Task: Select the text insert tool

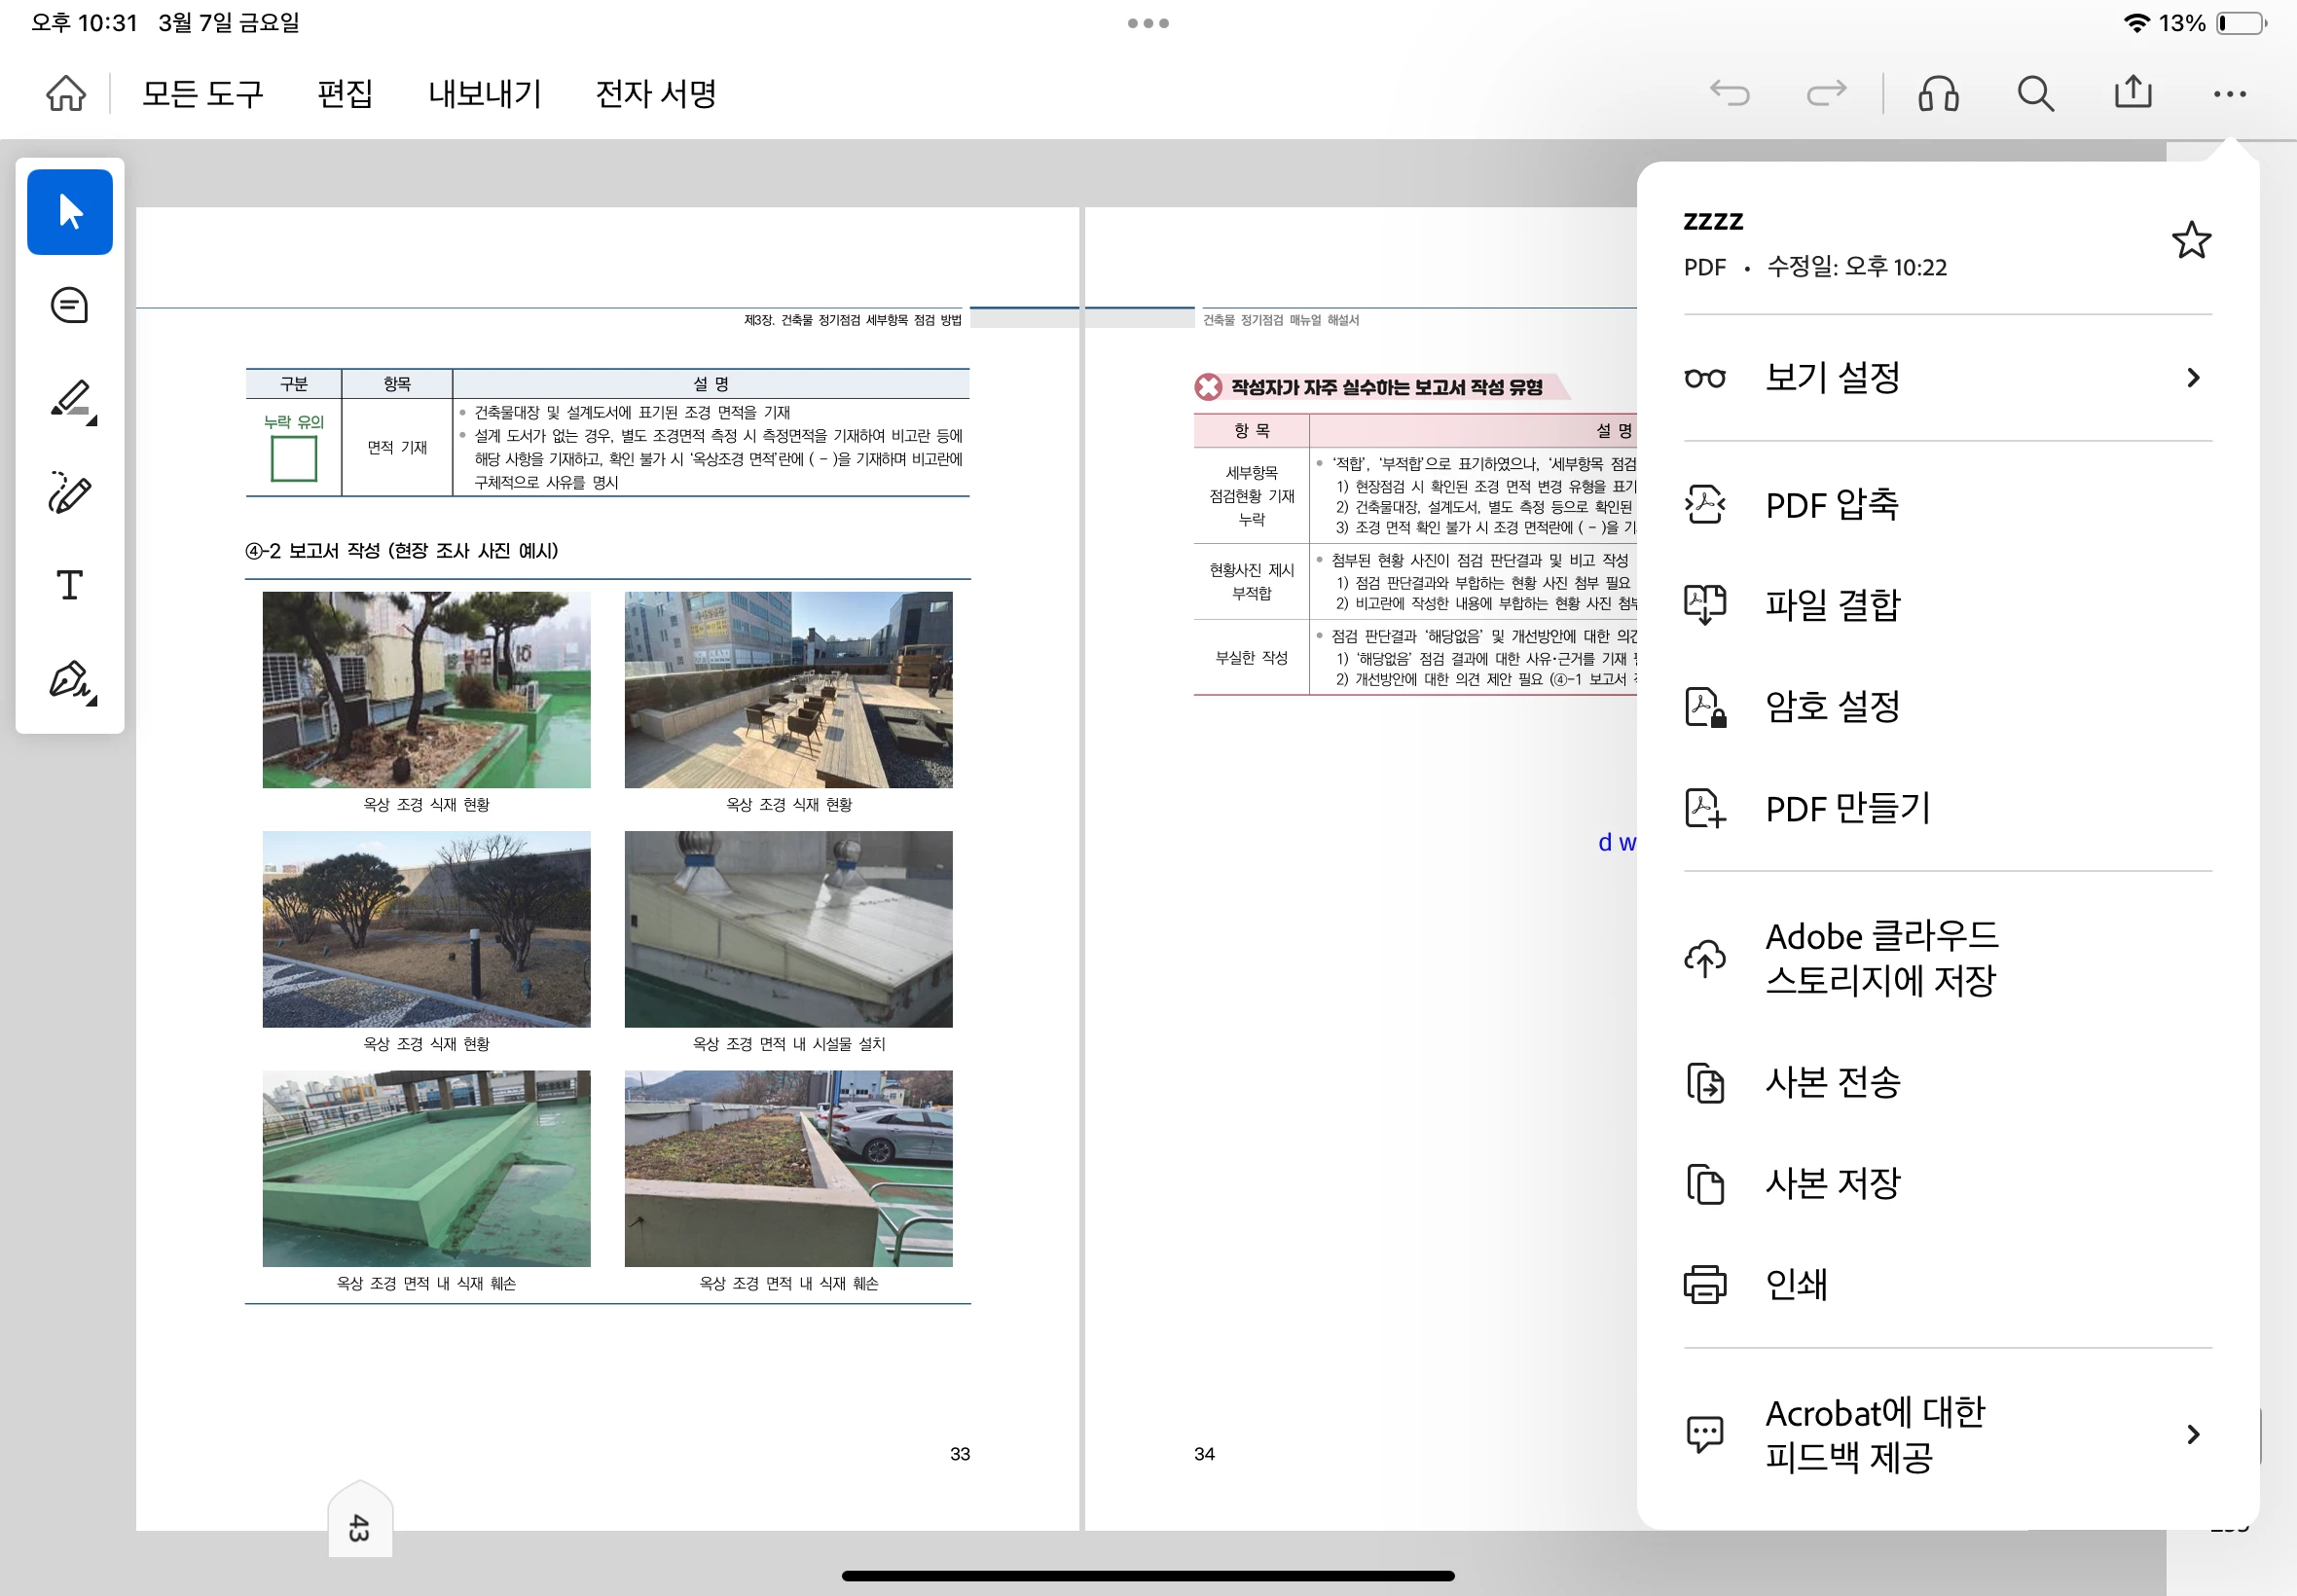Action: (x=69, y=586)
